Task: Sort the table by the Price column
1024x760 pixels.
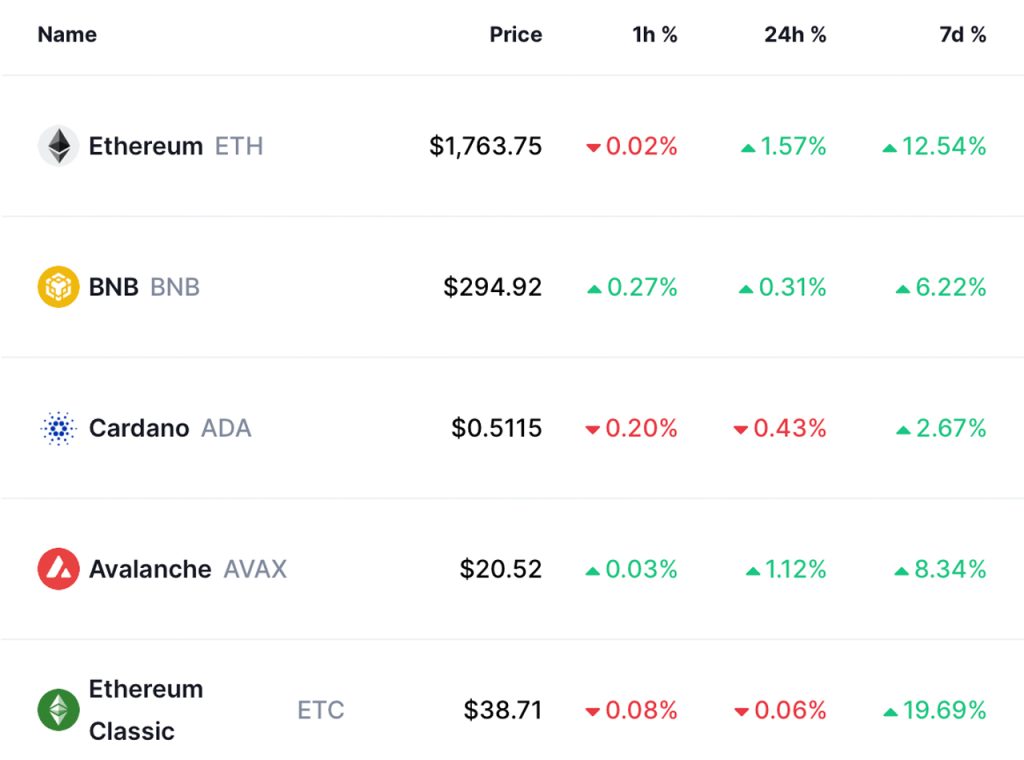Action: click(516, 34)
